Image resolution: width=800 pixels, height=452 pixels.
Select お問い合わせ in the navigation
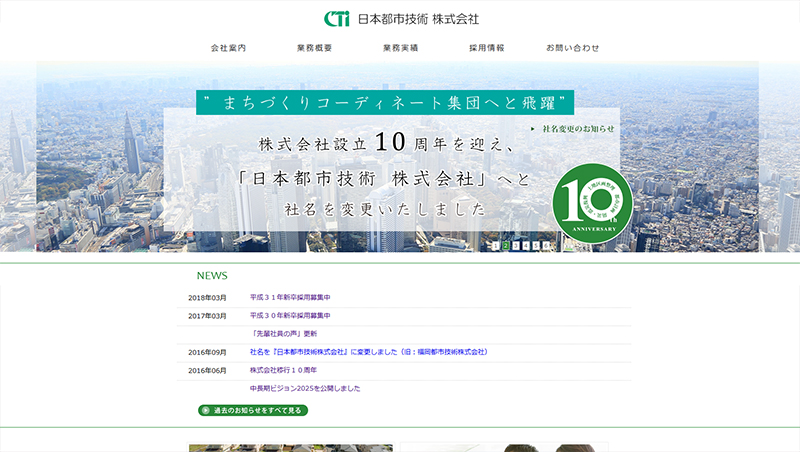(x=573, y=48)
